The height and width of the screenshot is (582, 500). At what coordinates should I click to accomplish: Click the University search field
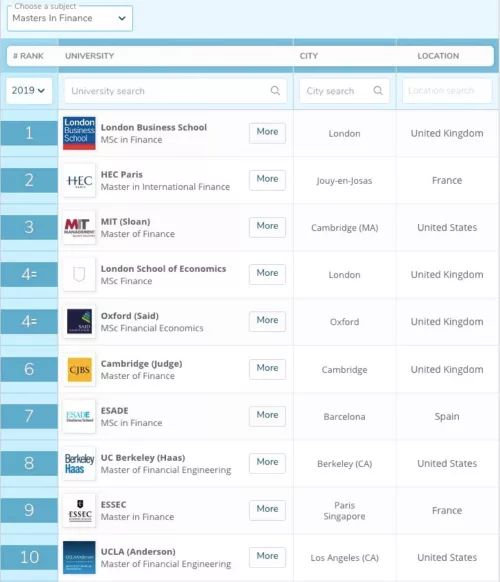click(x=175, y=91)
